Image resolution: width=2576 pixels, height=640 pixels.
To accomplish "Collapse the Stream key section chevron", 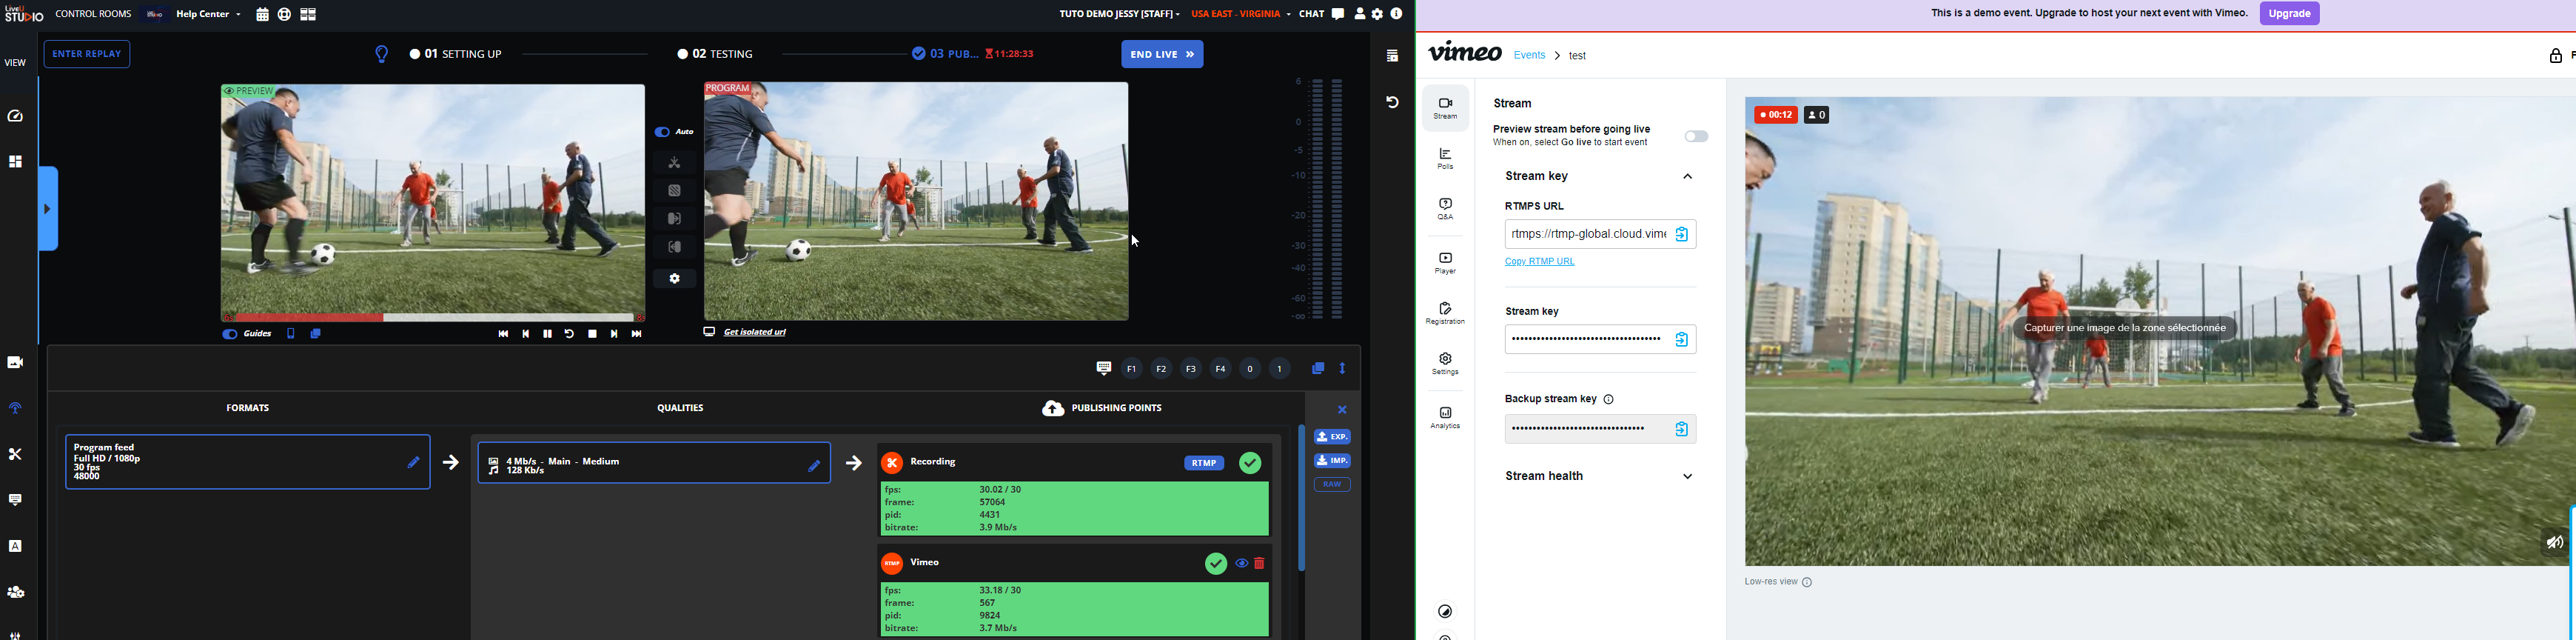I will coord(1688,177).
